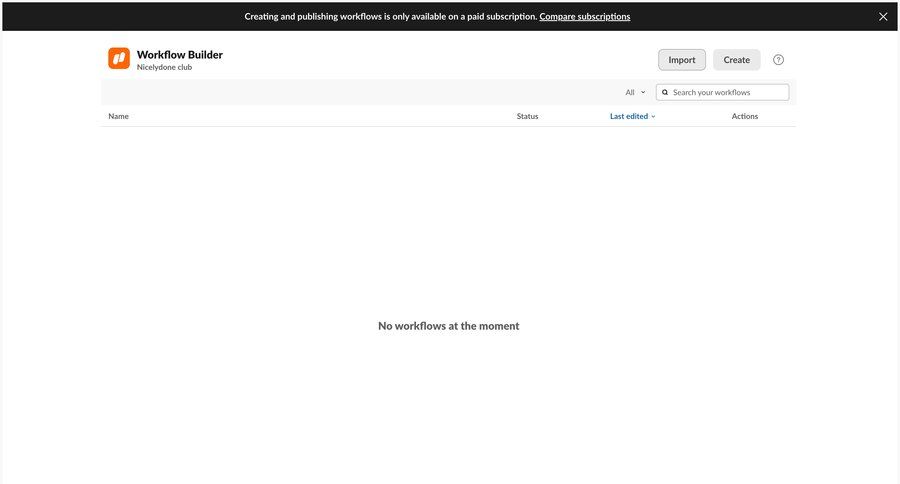
Task: Click the Workflow Builder title
Action: 180,55
